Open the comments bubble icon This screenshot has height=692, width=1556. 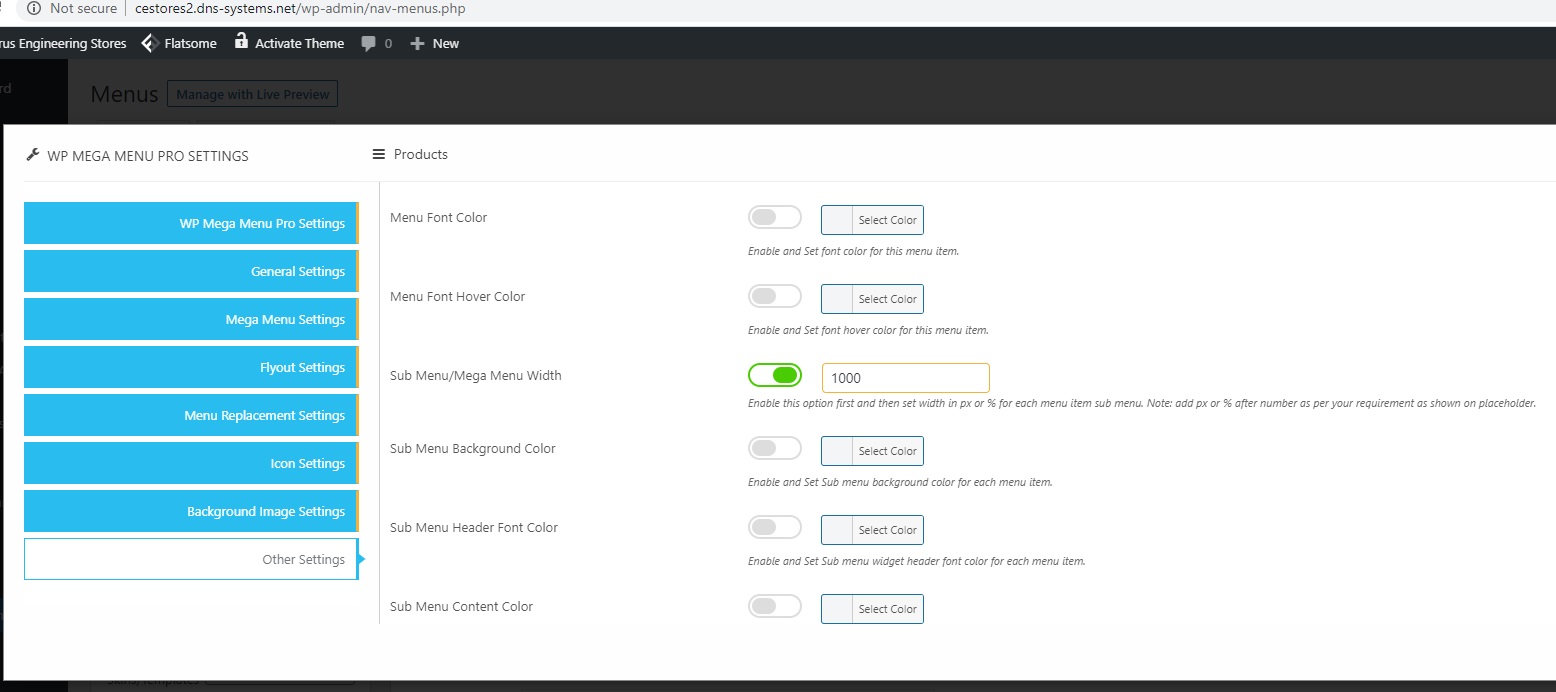tap(369, 44)
